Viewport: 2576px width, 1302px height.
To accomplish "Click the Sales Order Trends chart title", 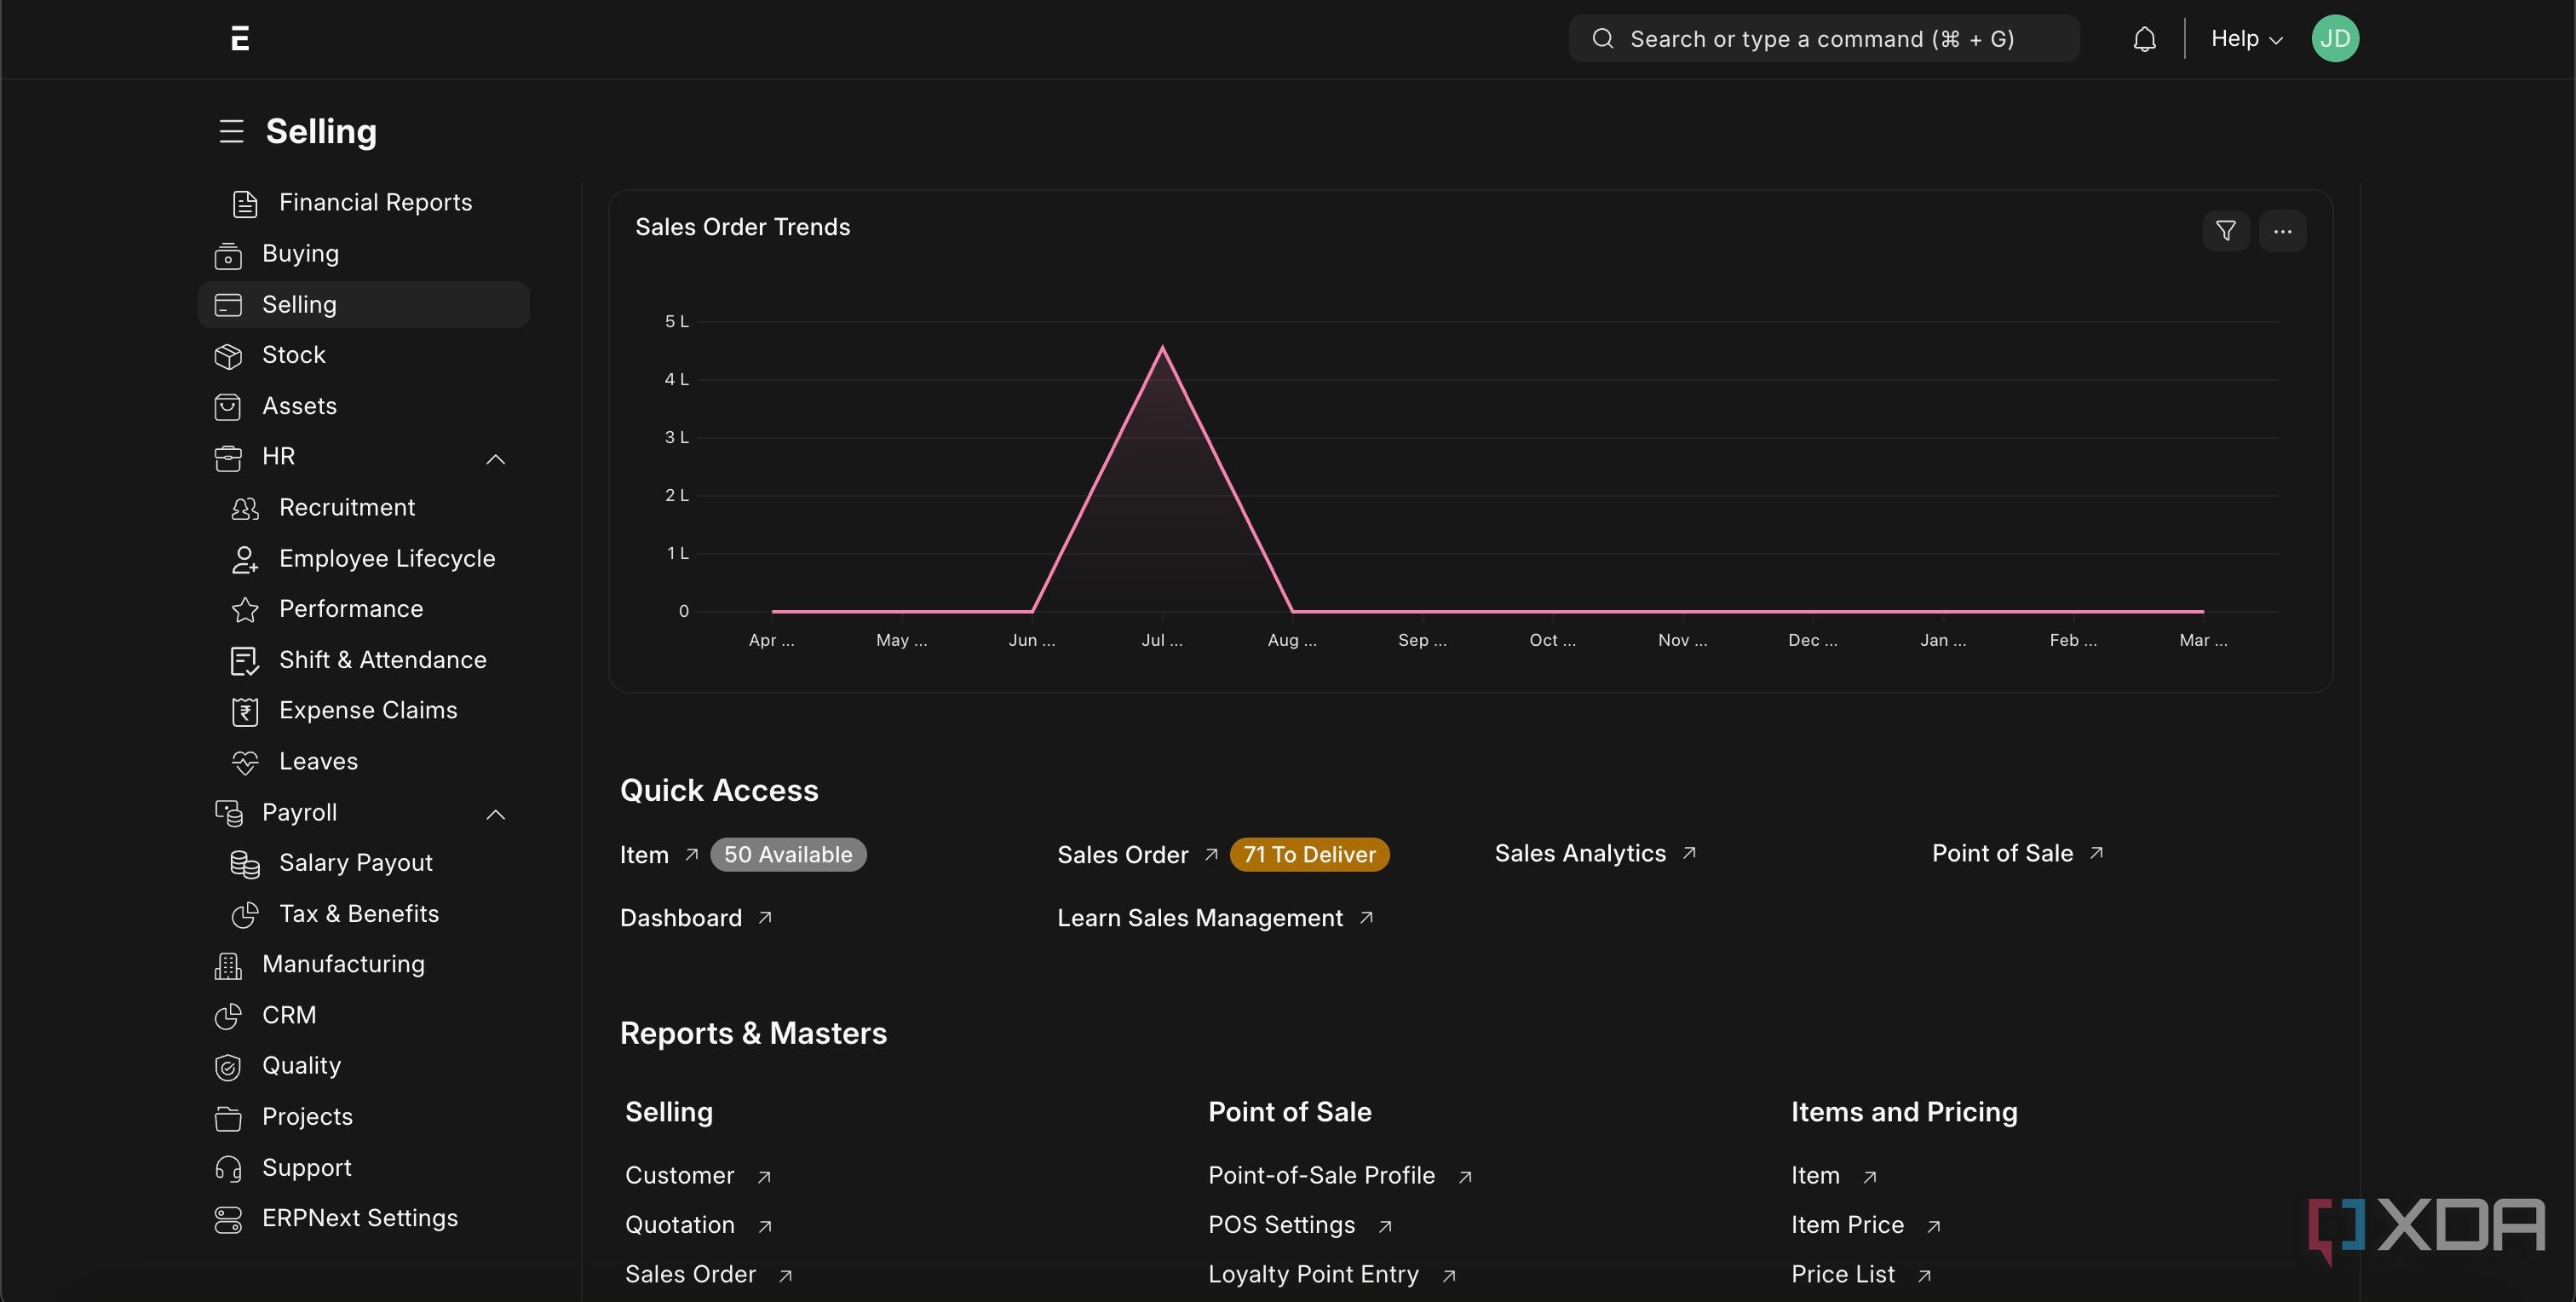I will pyautogui.click(x=742, y=227).
